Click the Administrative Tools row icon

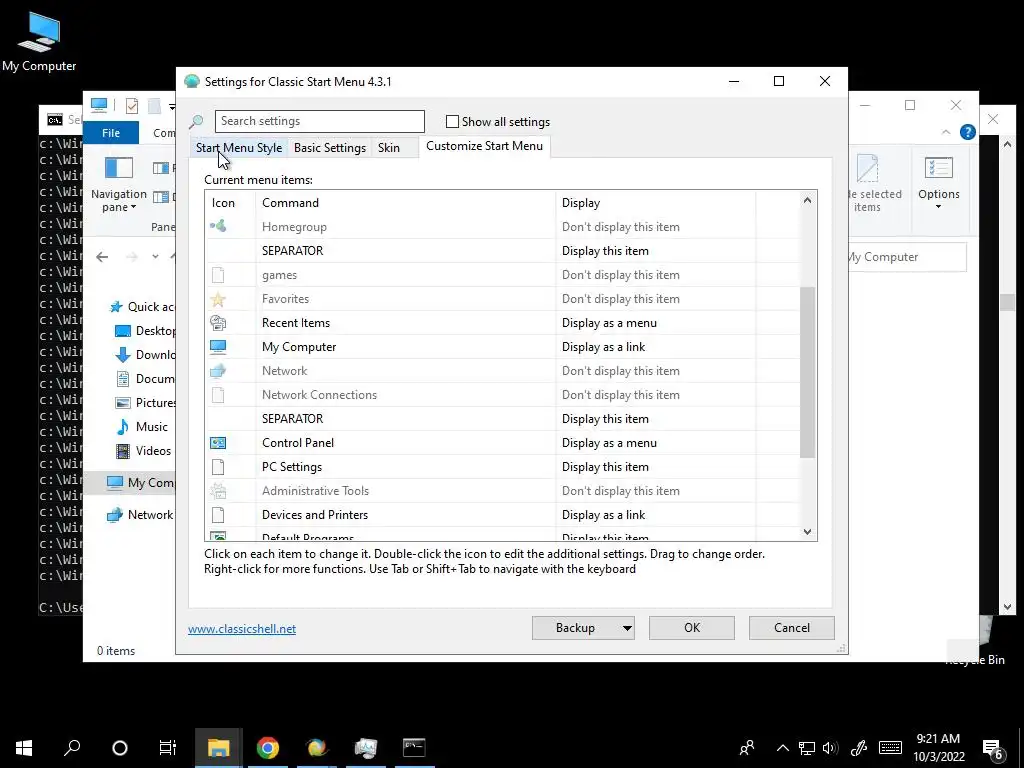click(x=218, y=490)
